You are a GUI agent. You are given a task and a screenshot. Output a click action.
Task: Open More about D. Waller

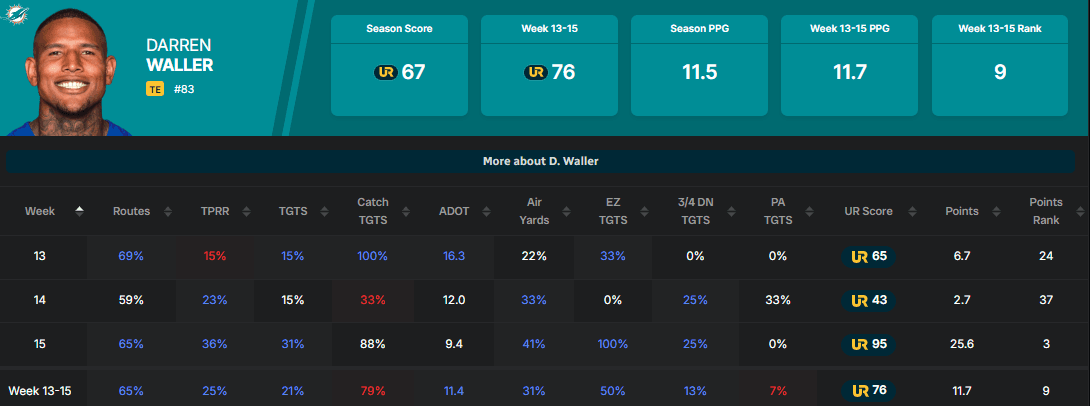click(541, 160)
